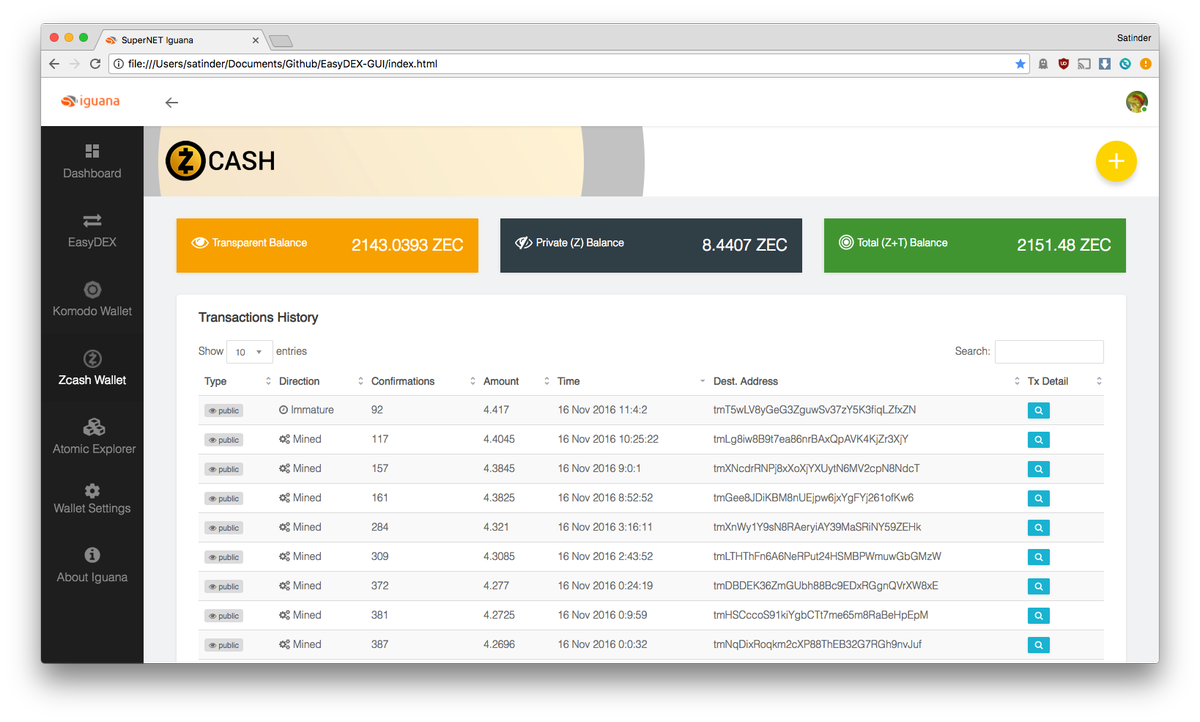Click the site info icon in address bar
This screenshot has width=1200, height=722.
click(x=118, y=63)
